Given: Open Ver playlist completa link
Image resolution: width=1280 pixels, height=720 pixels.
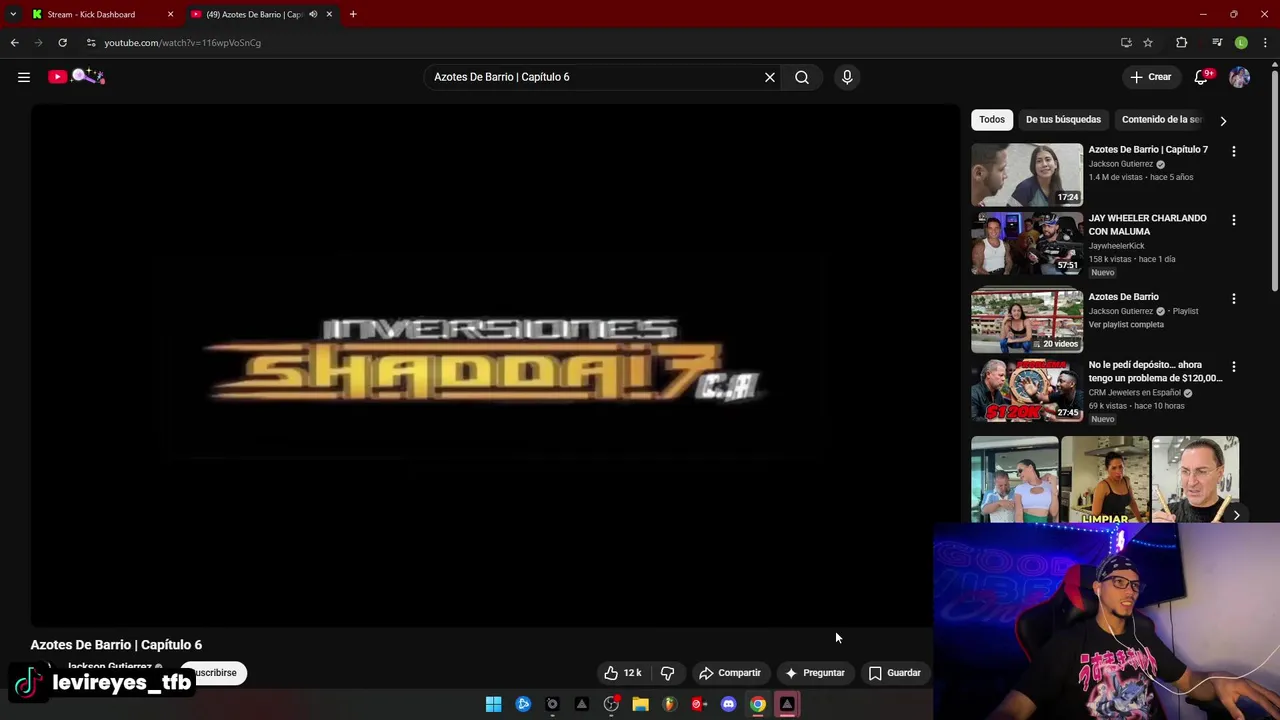Looking at the screenshot, I should 1126,325.
